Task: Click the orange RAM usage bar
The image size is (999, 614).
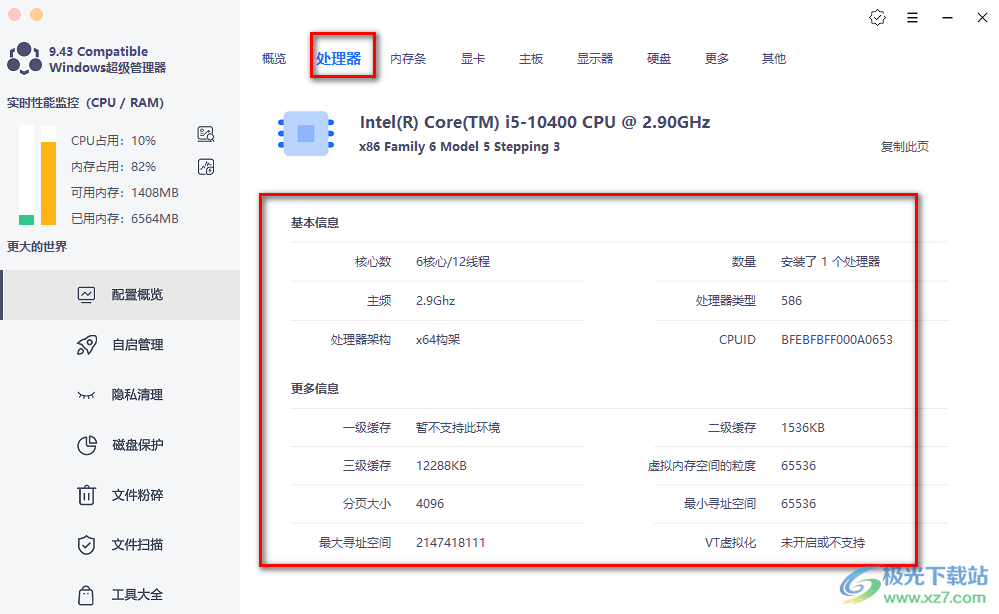Action: 48,183
